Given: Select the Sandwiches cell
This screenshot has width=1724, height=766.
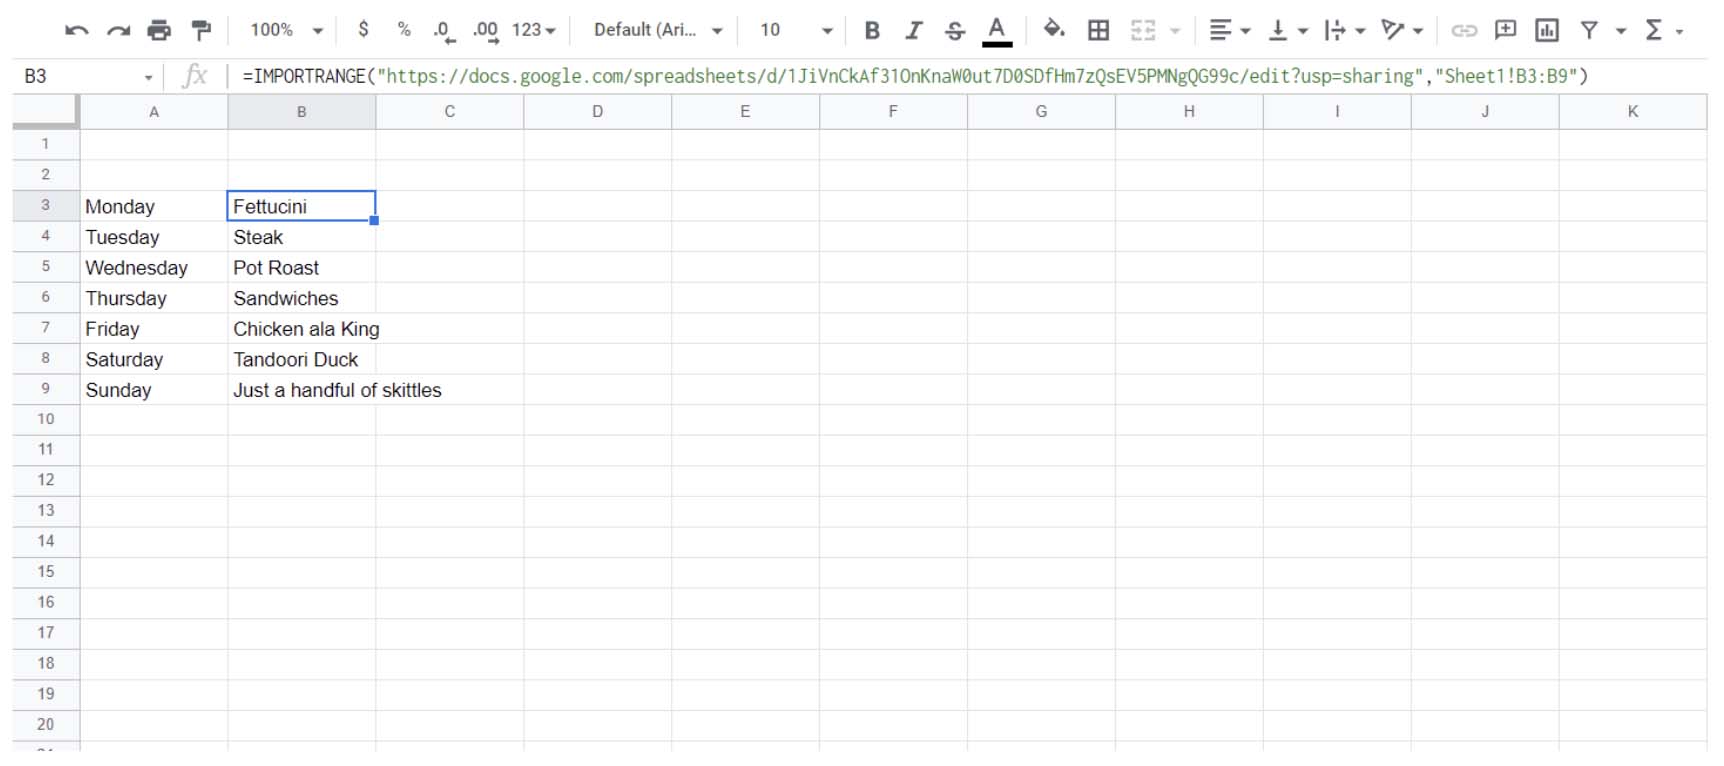Looking at the screenshot, I should coord(302,298).
